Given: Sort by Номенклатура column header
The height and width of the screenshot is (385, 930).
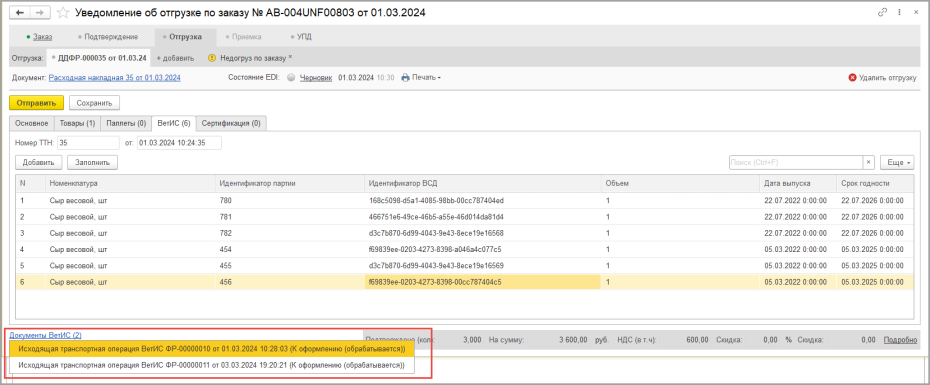Looking at the screenshot, I should pos(130,183).
